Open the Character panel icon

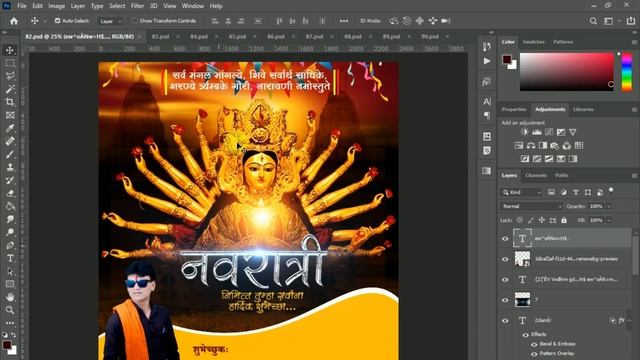point(487,101)
